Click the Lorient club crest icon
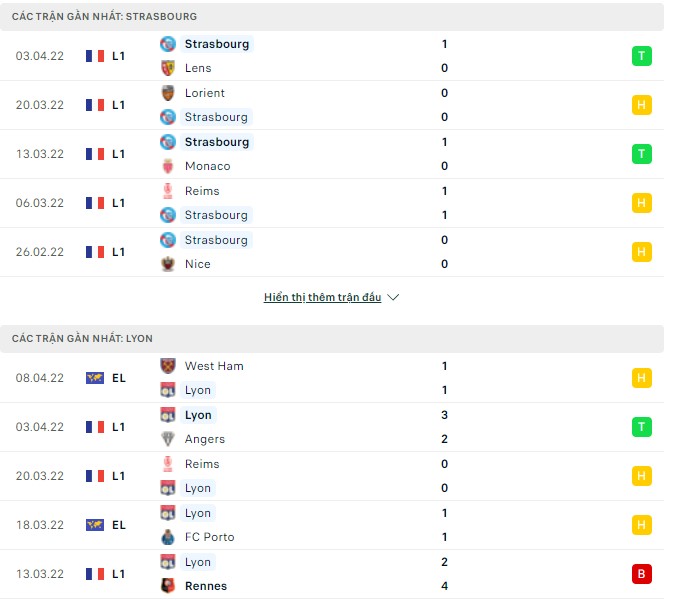 [168, 93]
